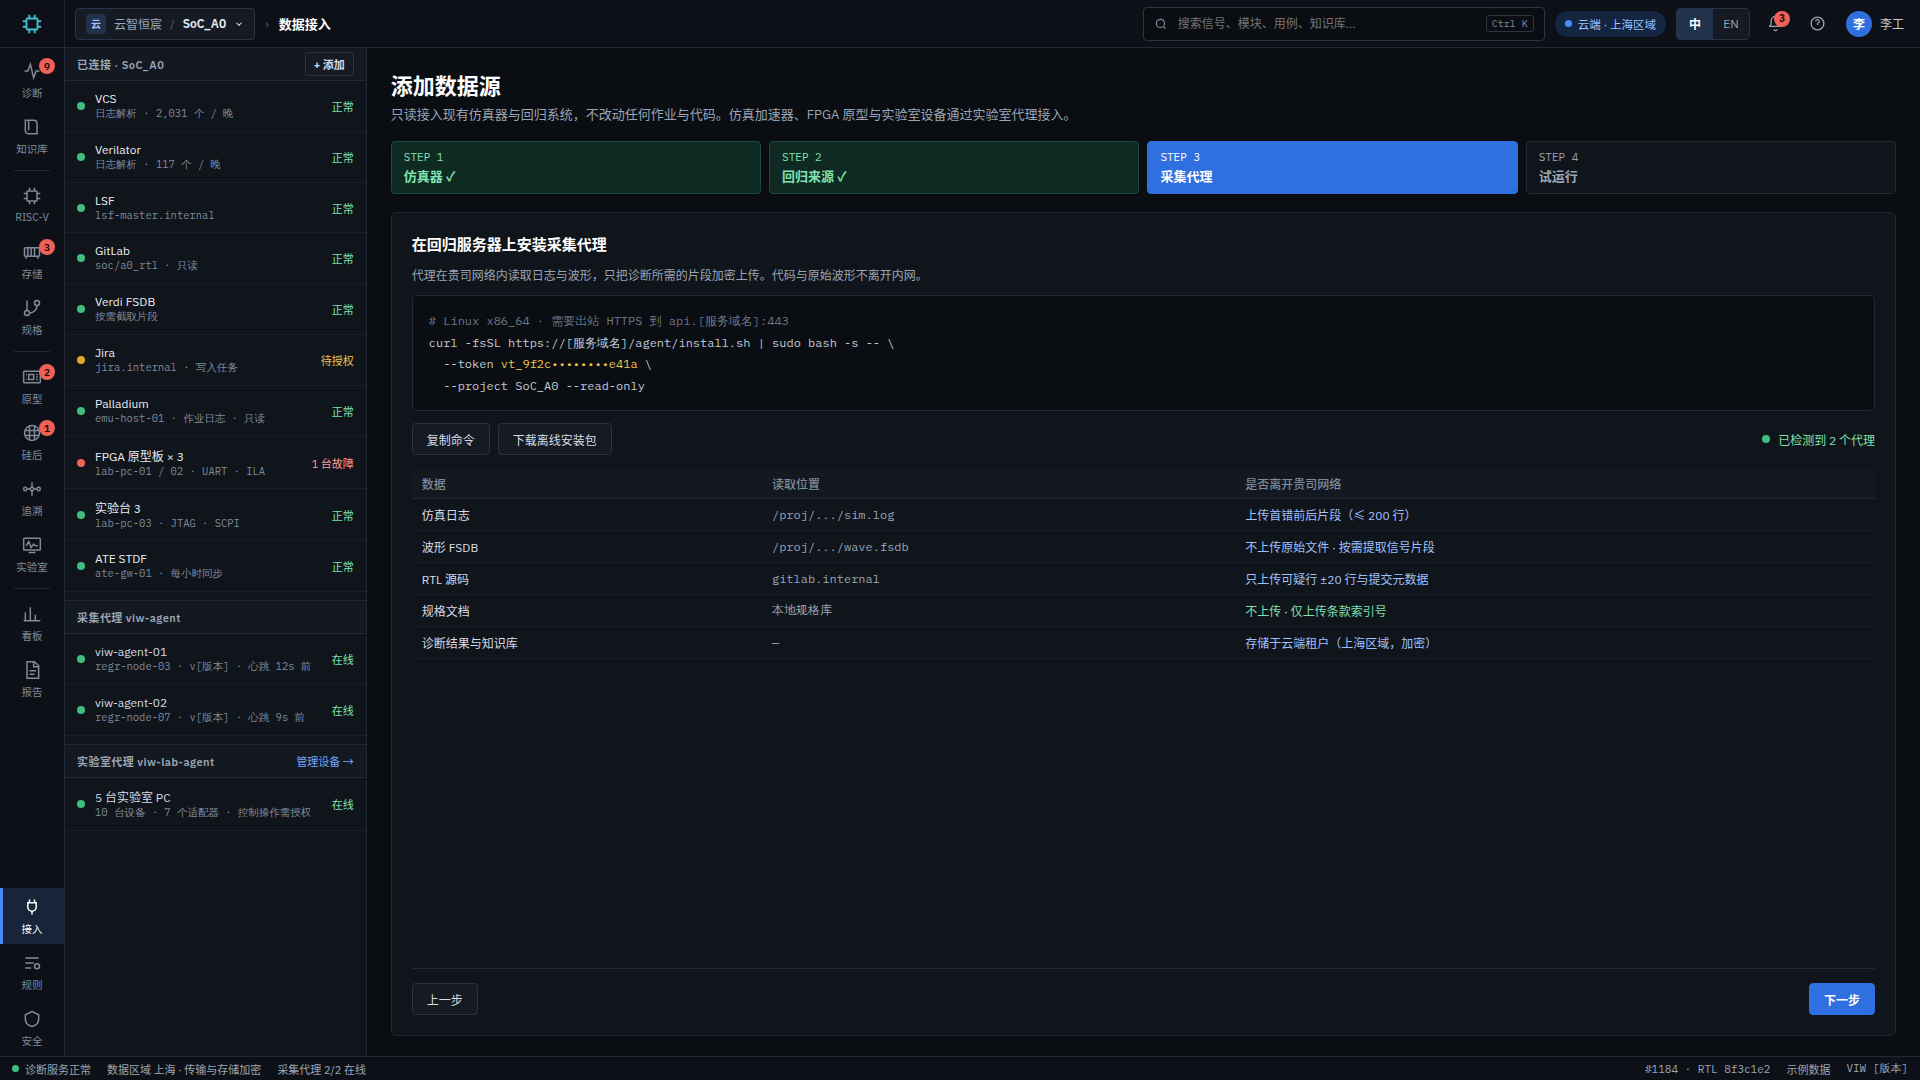Open the 规格 spec branch sidebar icon
This screenshot has width=1920, height=1080.
click(x=32, y=317)
